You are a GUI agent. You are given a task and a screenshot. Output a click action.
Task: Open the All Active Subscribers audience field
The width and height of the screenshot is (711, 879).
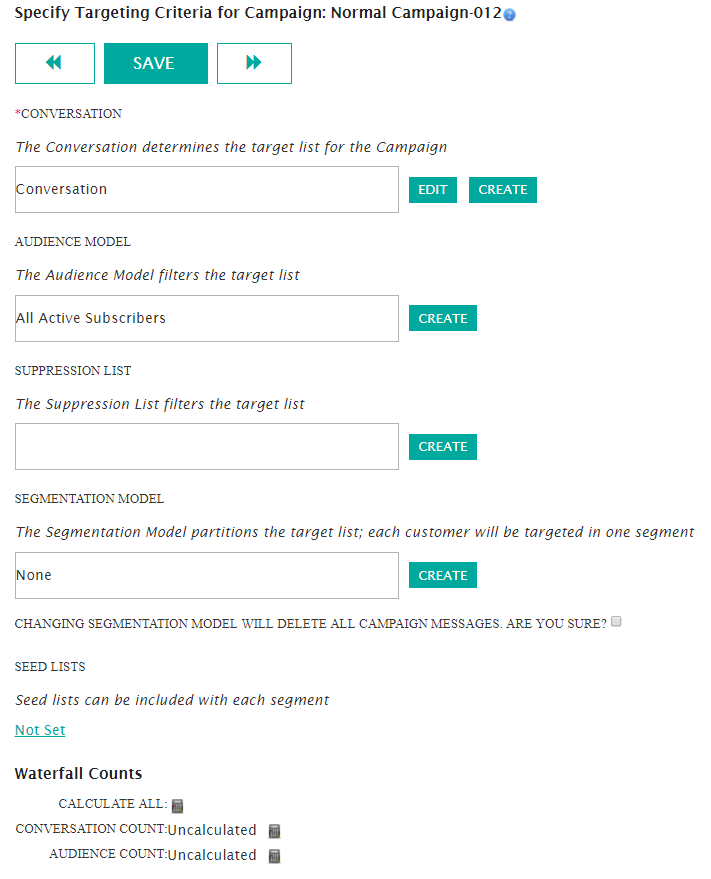coord(207,318)
